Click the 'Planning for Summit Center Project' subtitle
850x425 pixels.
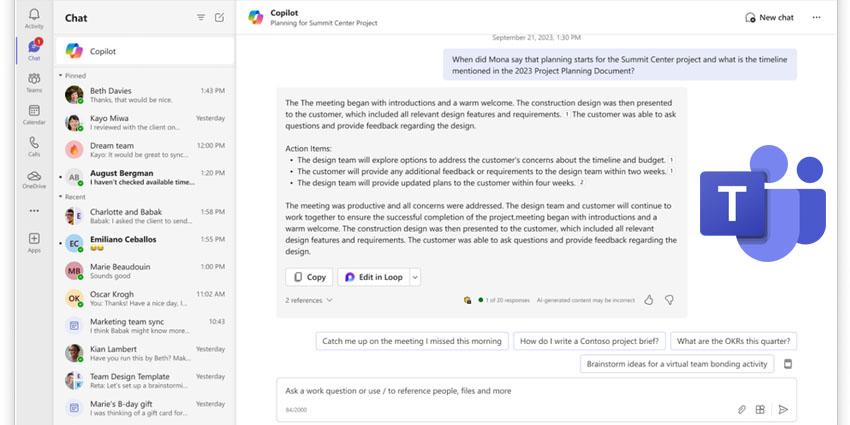324,23
